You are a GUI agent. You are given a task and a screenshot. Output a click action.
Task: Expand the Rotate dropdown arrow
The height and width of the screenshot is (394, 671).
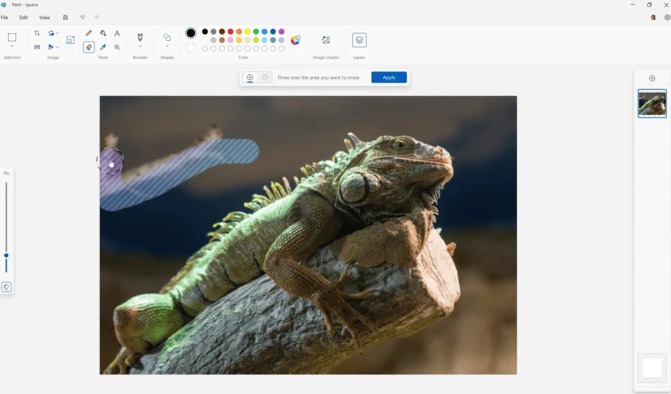pyautogui.click(x=58, y=33)
